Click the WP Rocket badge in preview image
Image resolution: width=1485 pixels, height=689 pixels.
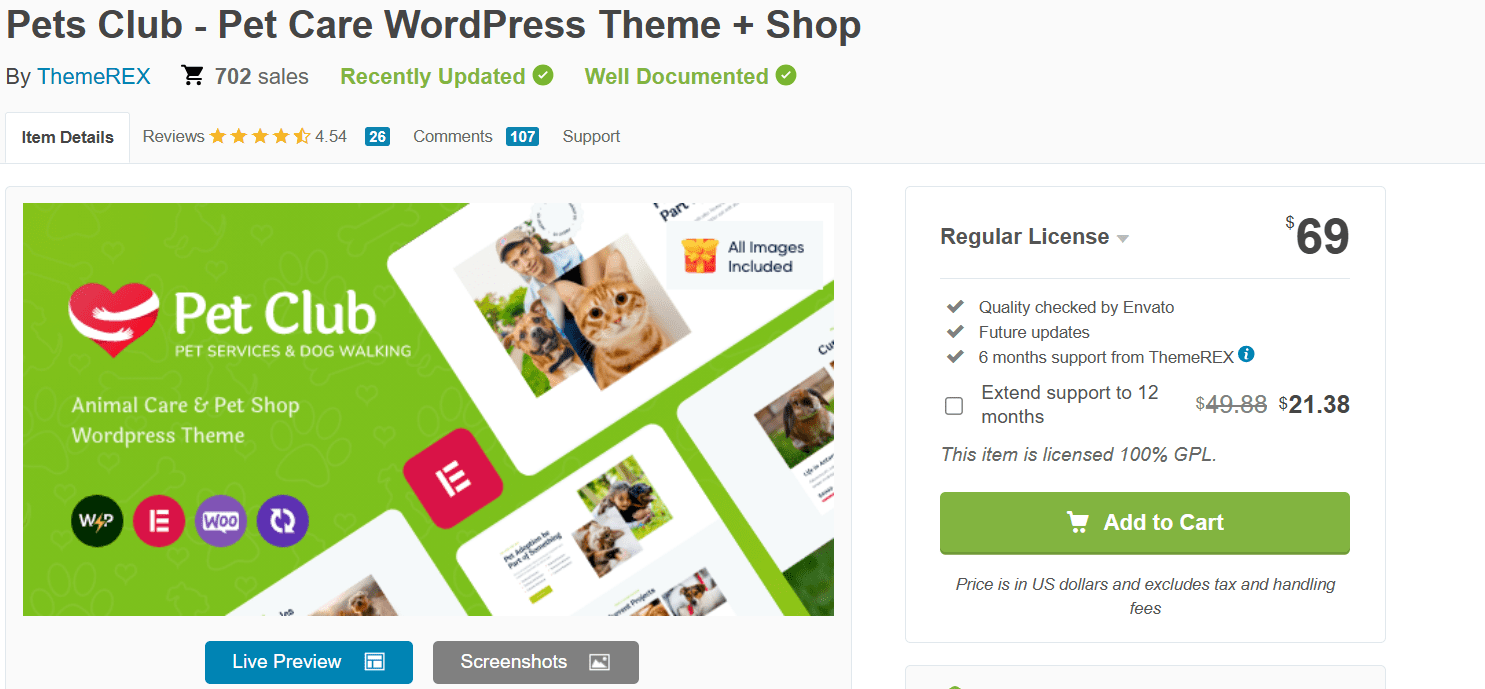(x=97, y=521)
